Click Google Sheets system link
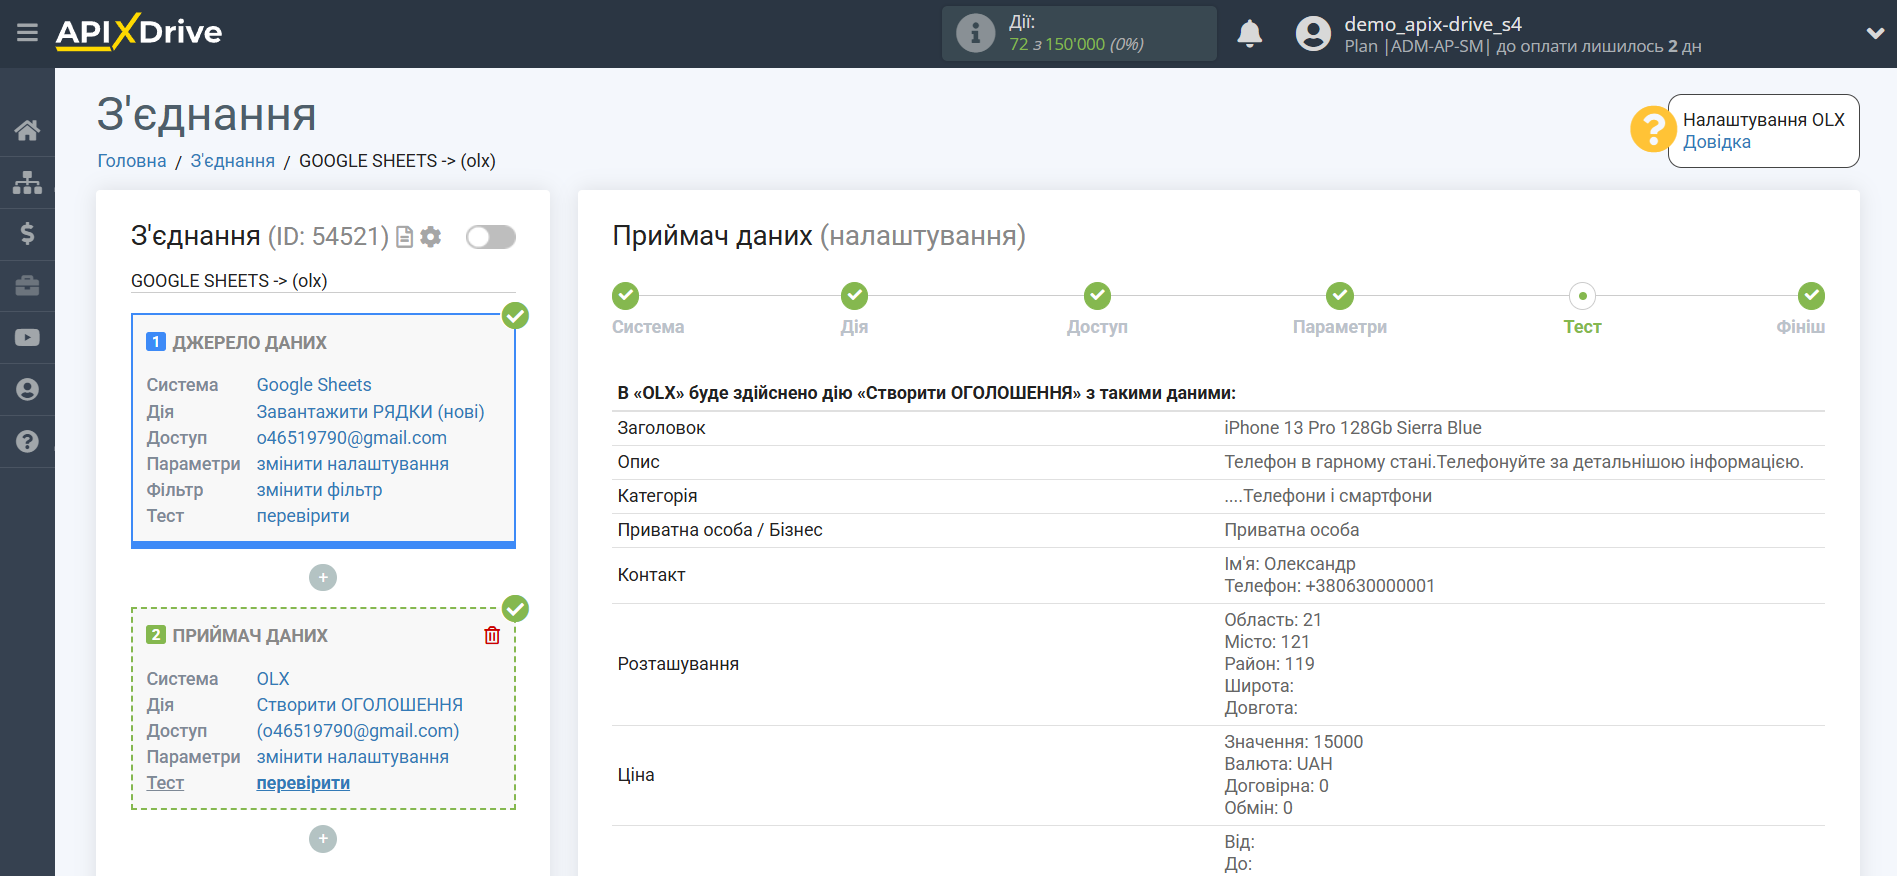The width and height of the screenshot is (1897, 876). pyautogui.click(x=313, y=385)
